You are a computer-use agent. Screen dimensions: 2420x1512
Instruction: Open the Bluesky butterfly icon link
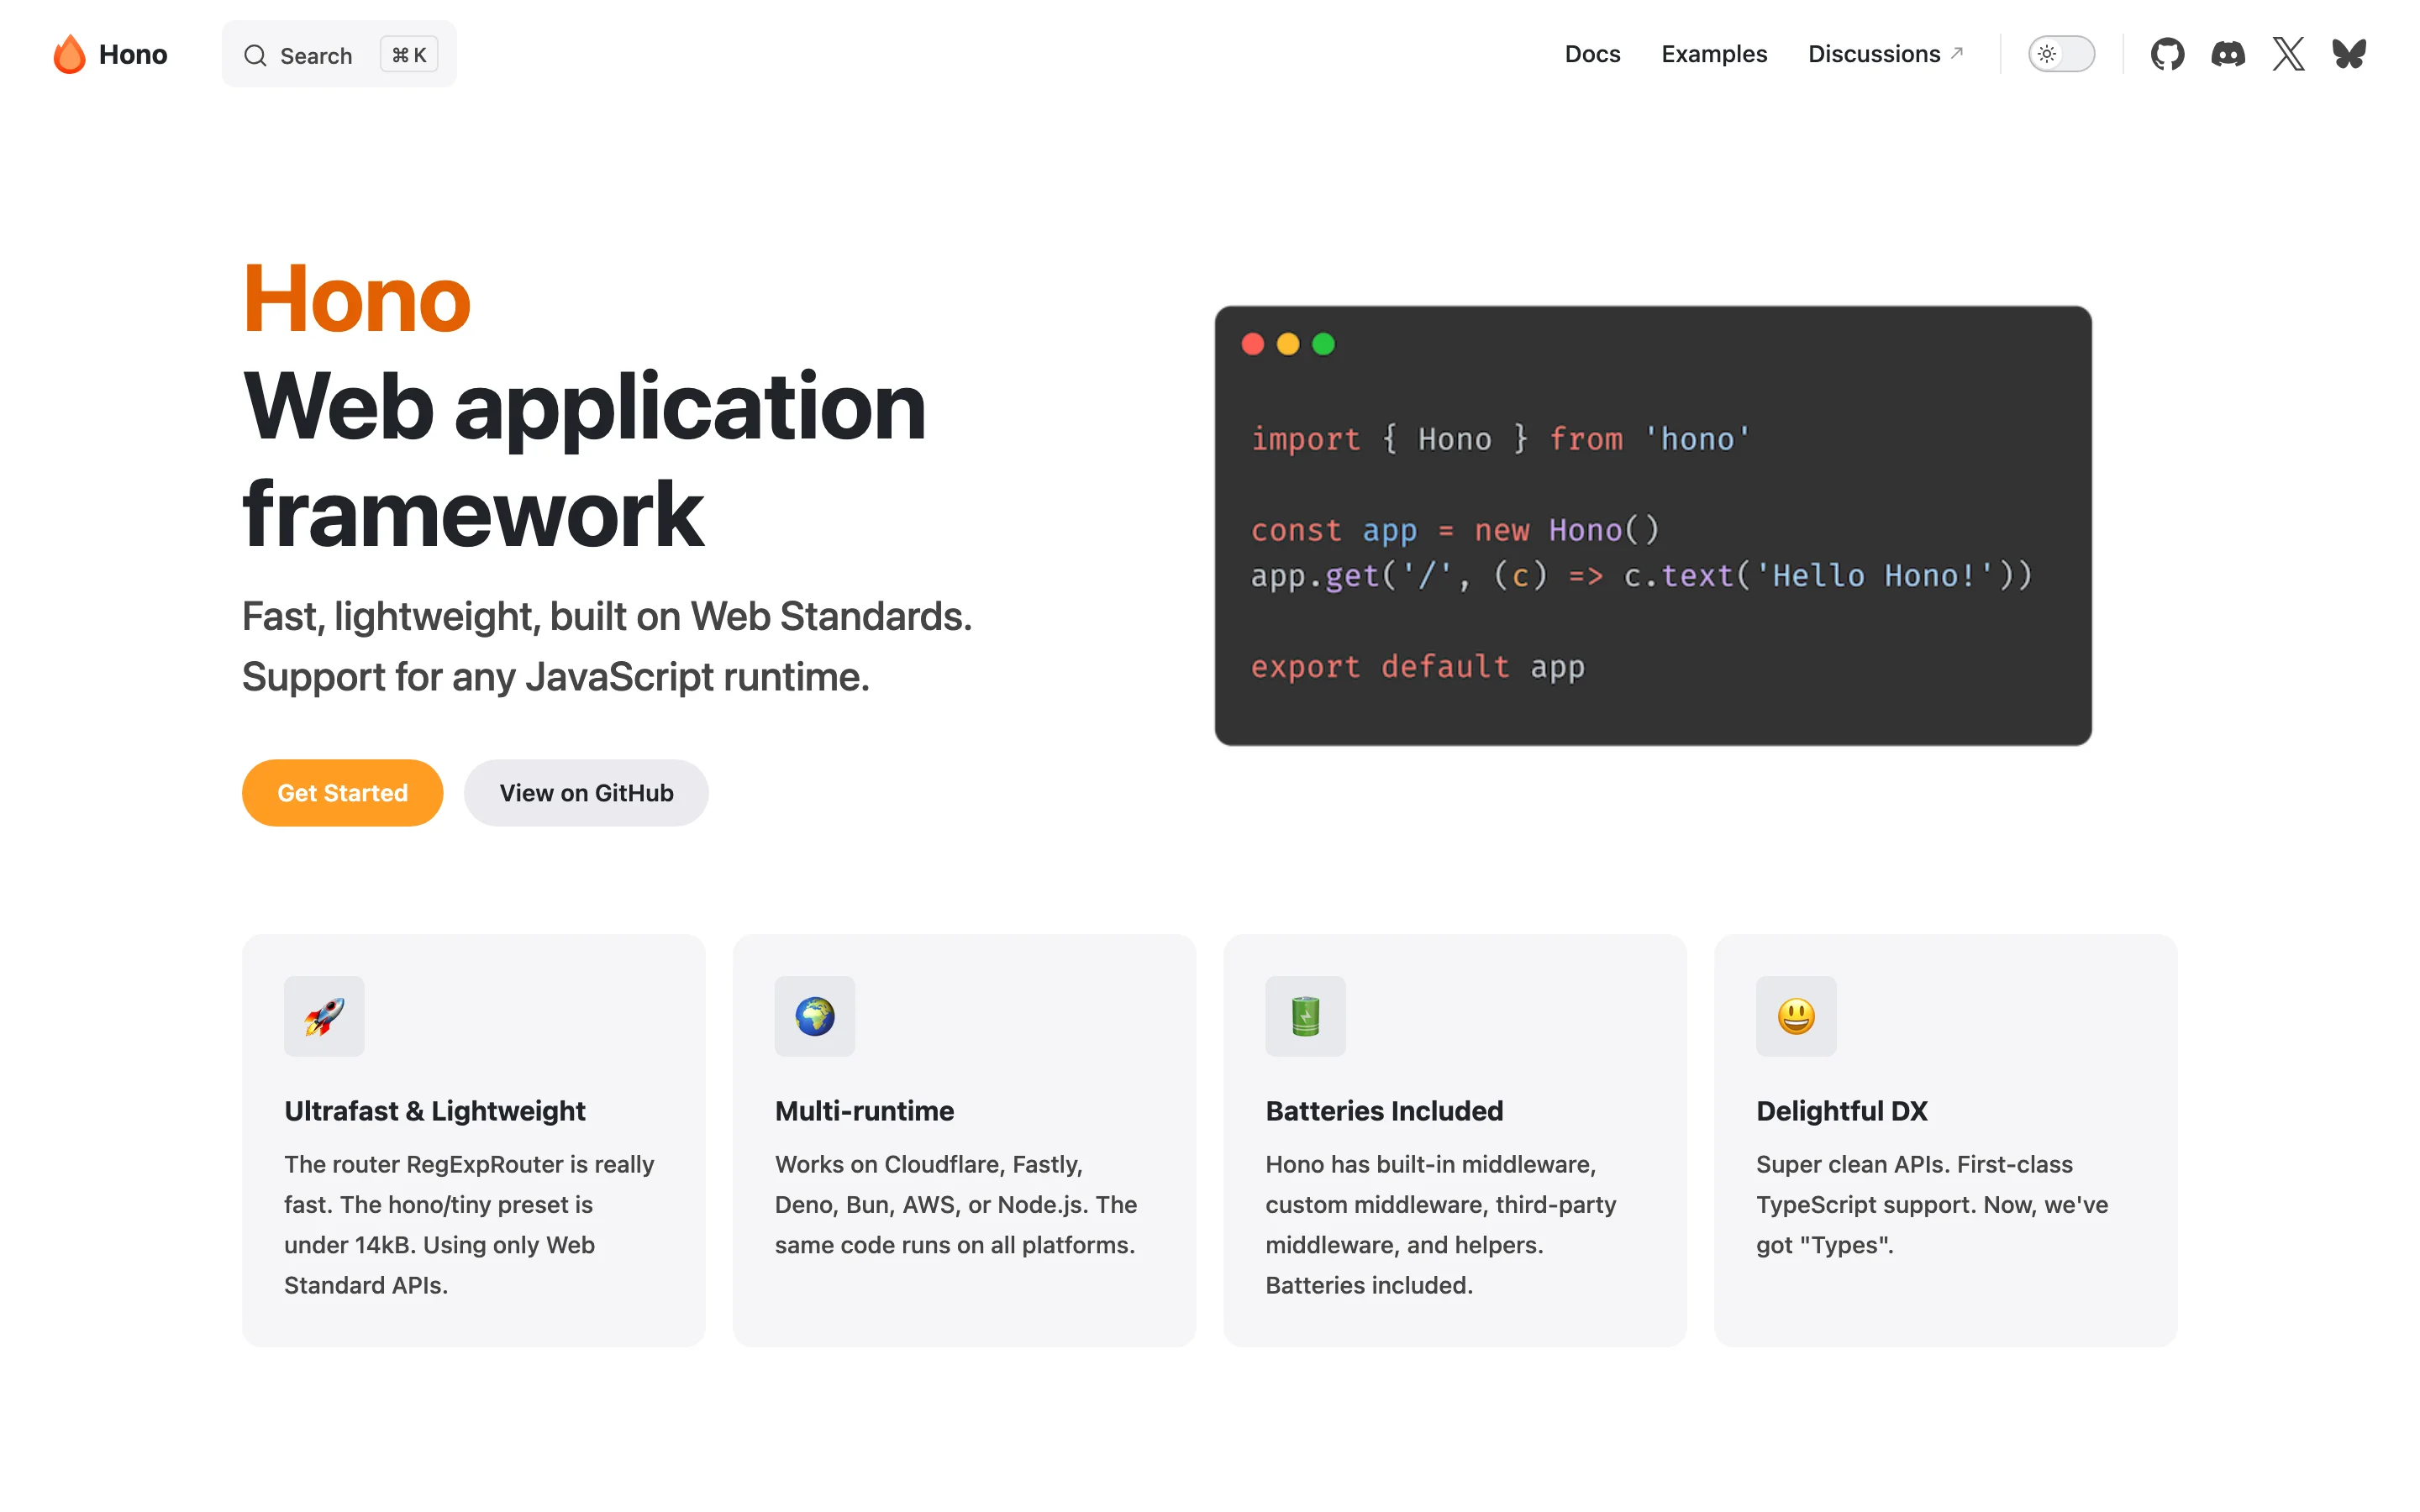[2349, 54]
